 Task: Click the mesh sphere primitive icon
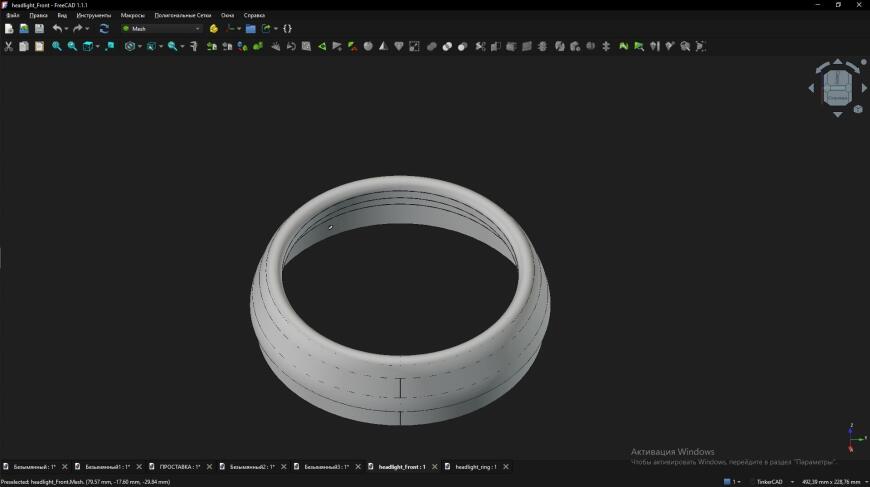[x=368, y=47]
